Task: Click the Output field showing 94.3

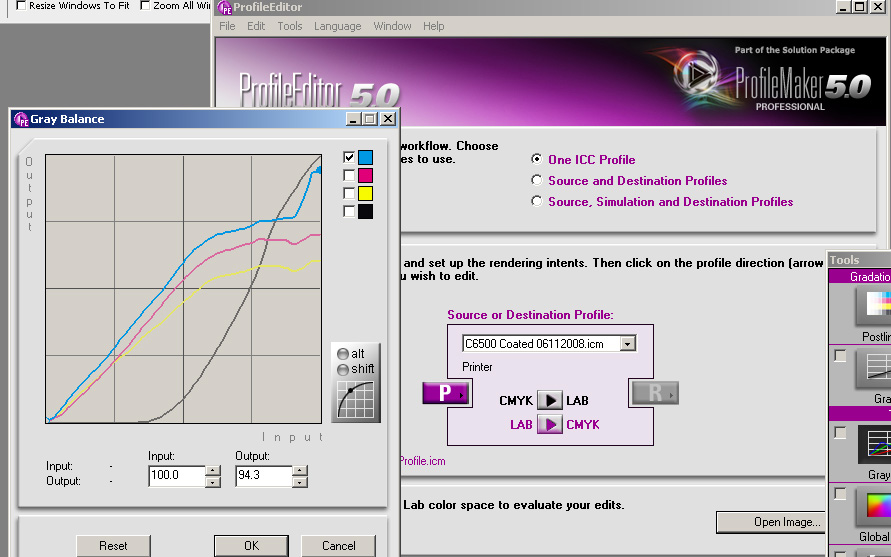Action: click(x=264, y=476)
